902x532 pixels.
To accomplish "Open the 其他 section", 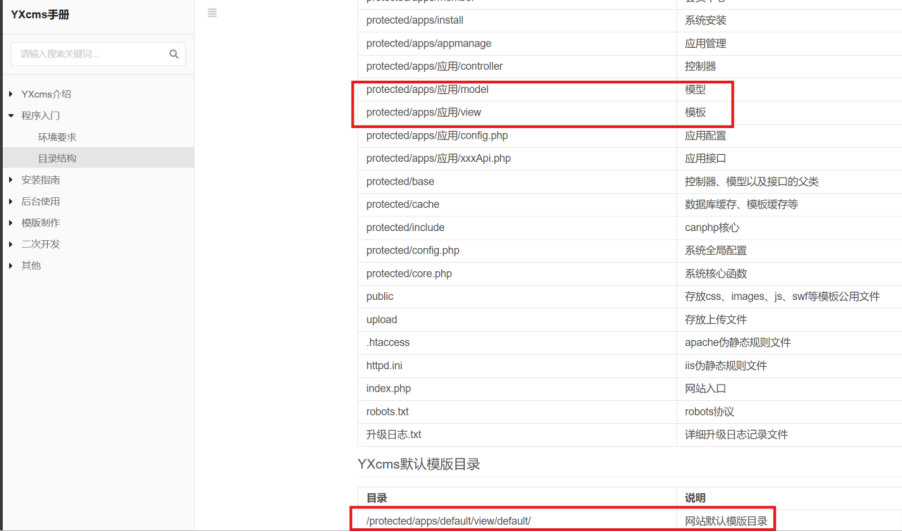I will 31,265.
